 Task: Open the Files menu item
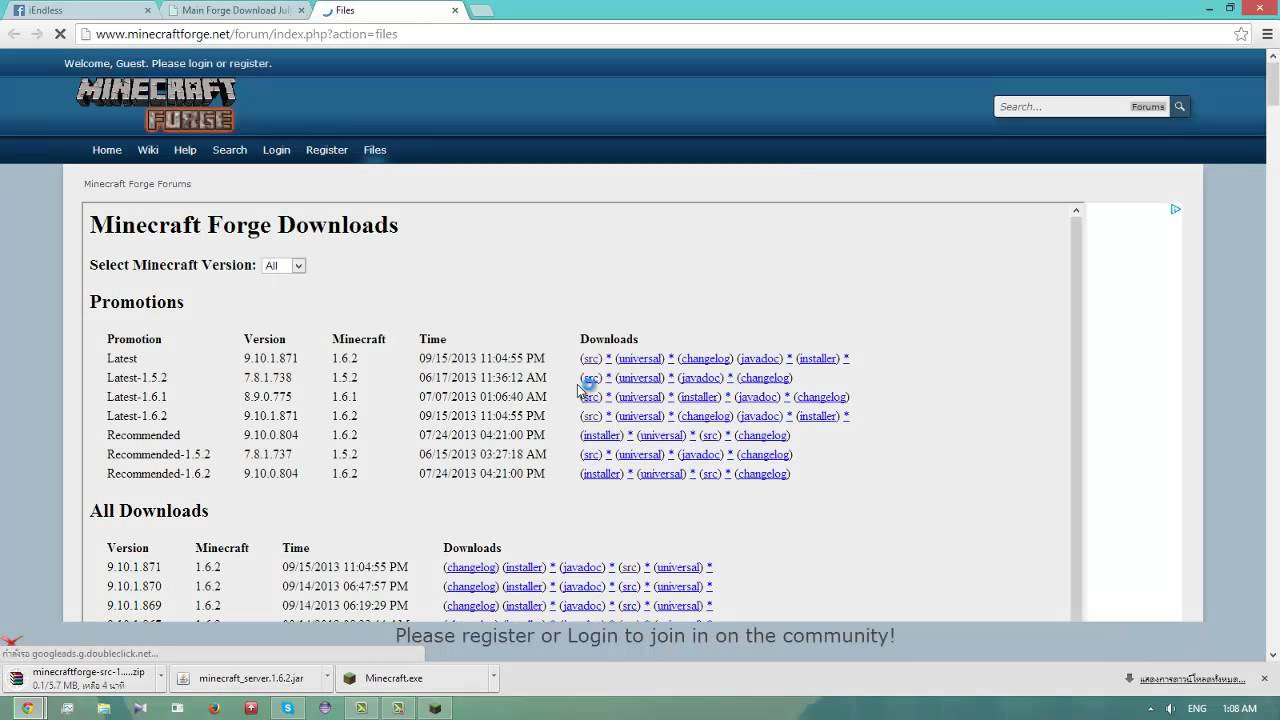(375, 150)
